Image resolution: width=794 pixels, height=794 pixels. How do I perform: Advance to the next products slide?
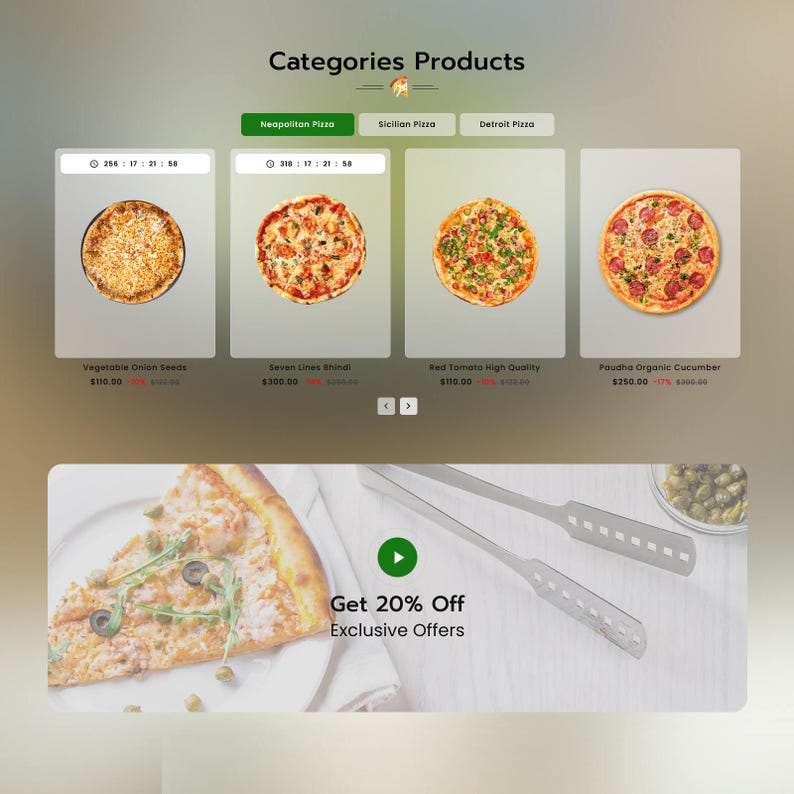(409, 406)
